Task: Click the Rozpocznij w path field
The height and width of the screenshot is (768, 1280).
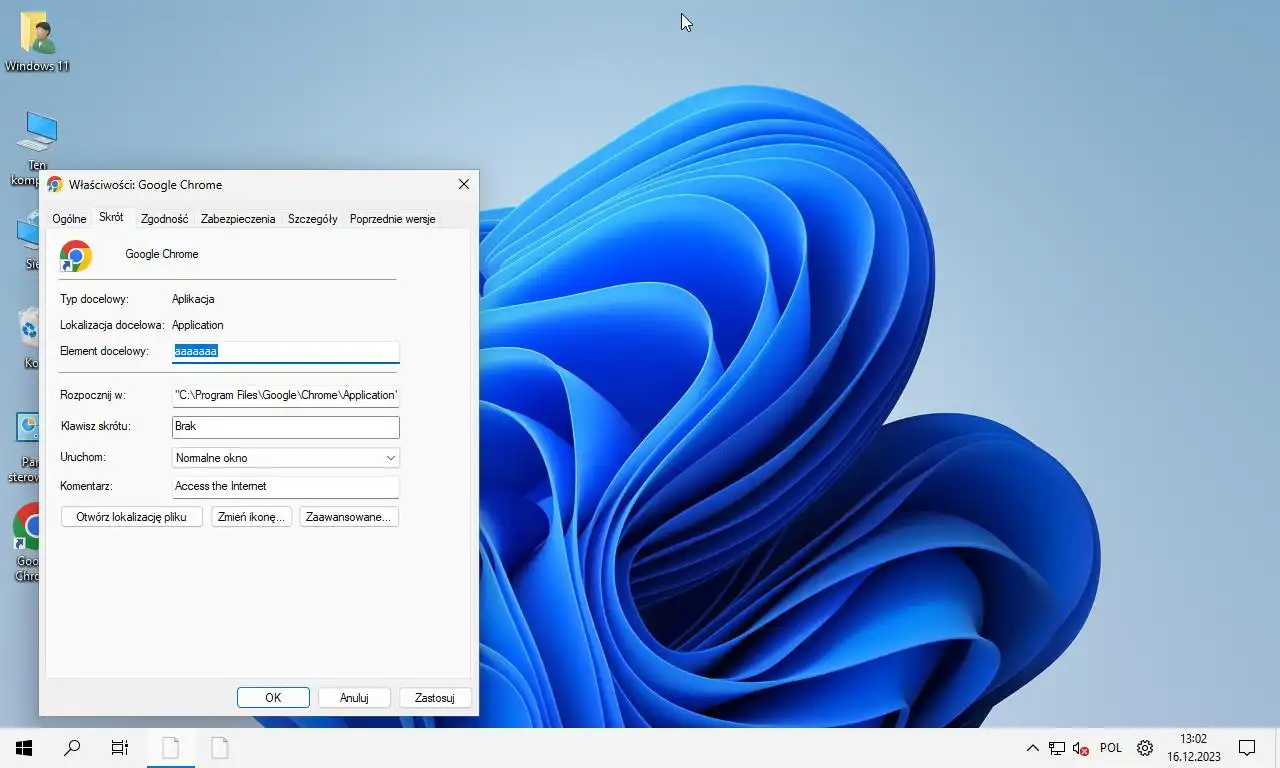Action: pyautogui.click(x=286, y=395)
